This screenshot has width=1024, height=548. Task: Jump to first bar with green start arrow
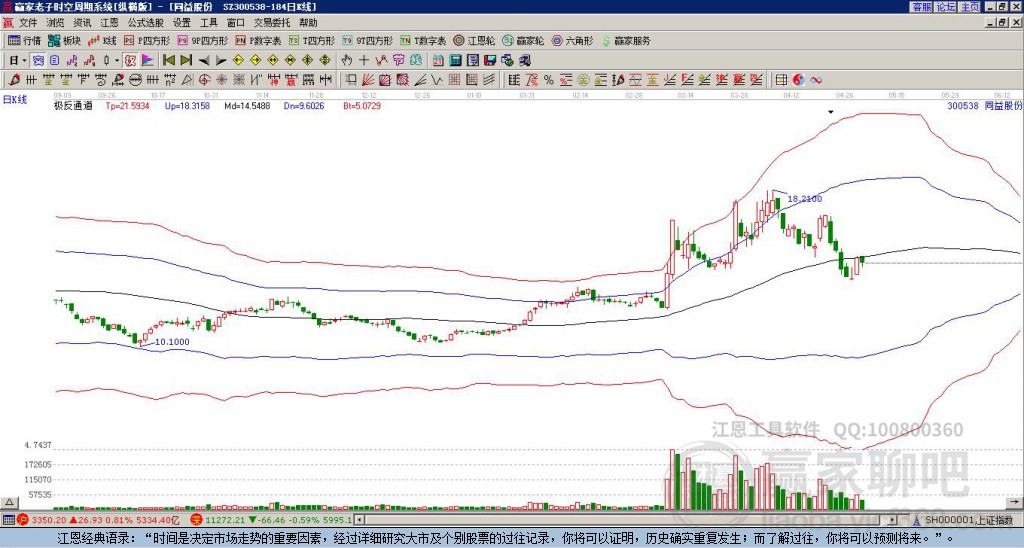(168, 61)
